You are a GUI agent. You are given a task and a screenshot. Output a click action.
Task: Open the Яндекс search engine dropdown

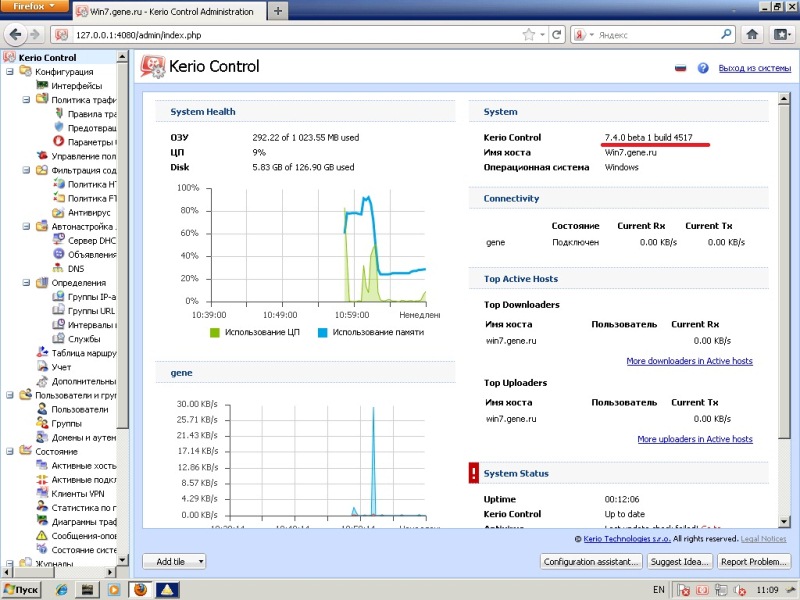584,35
